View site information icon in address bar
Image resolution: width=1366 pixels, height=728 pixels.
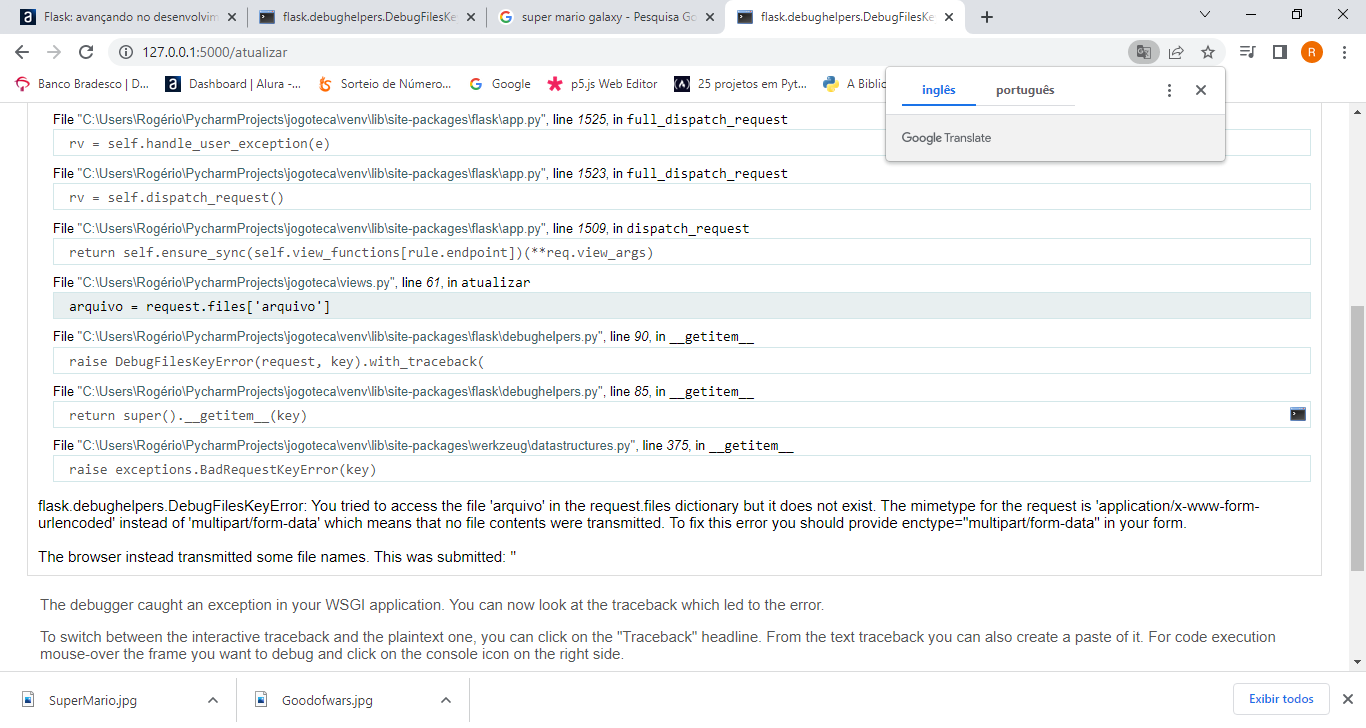tap(126, 52)
